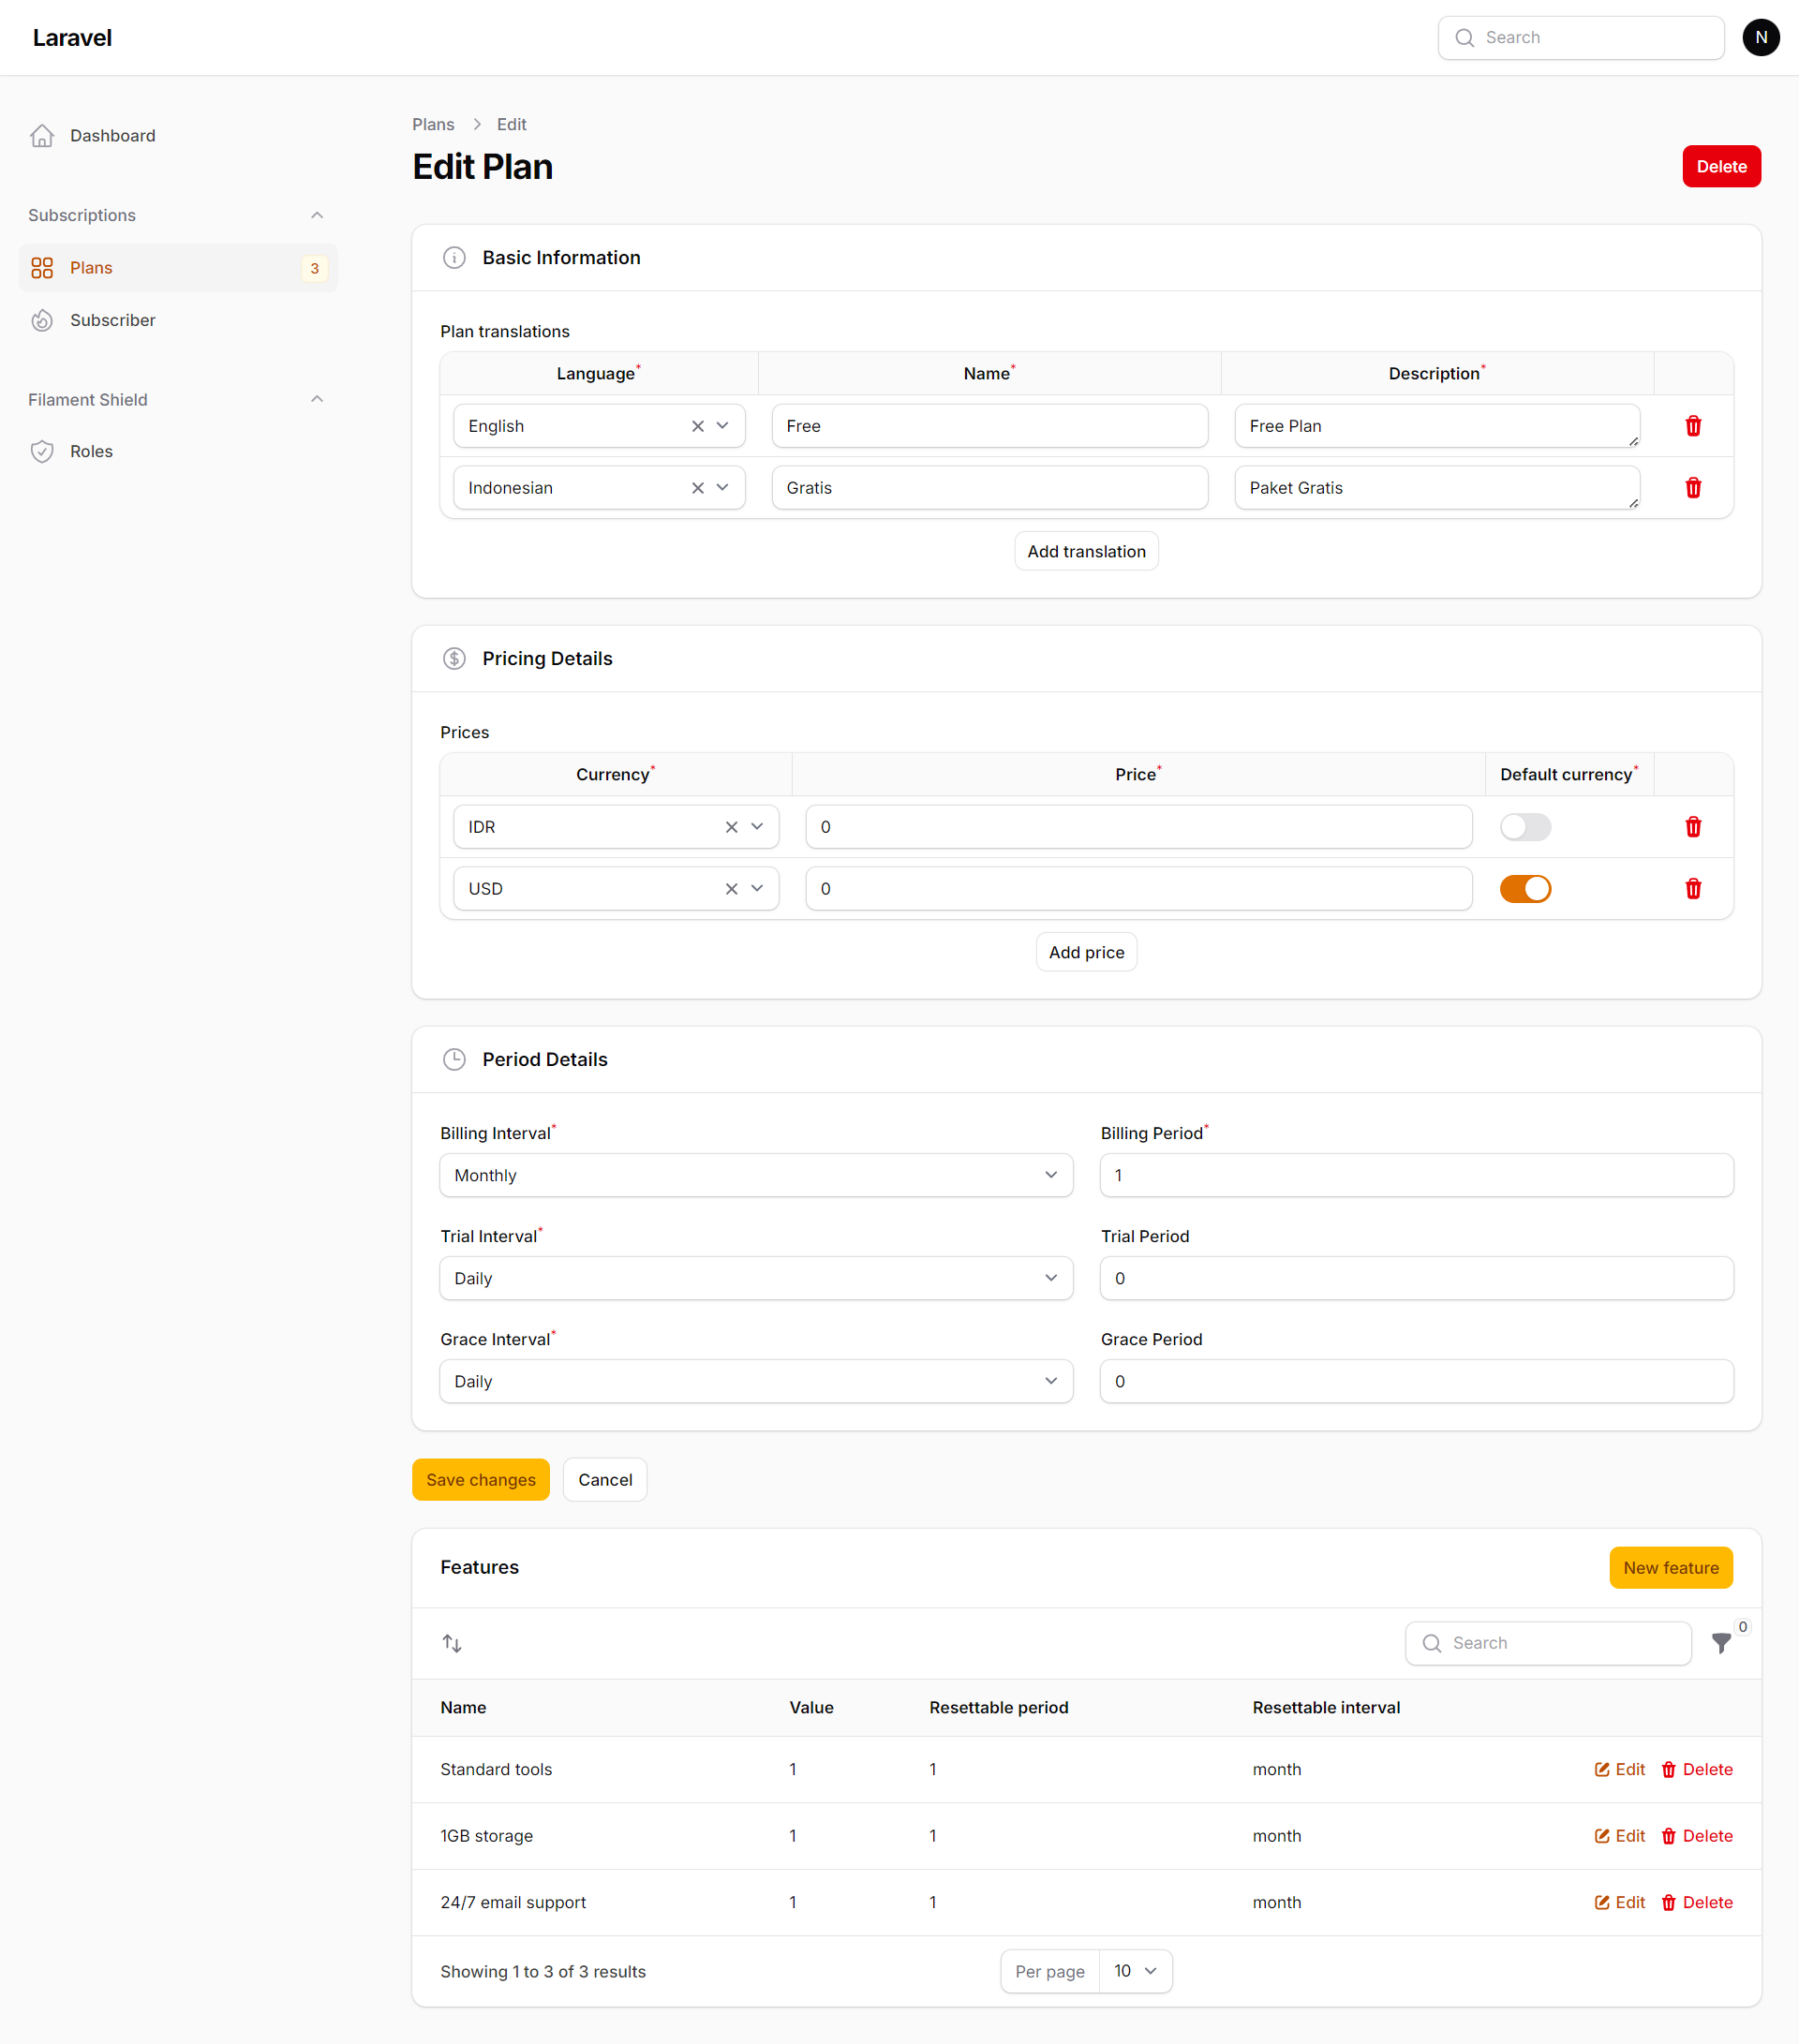This screenshot has height=2044, width=1799.
Task: Click the Laravel brand logo
Action: [x=72, y=37]
